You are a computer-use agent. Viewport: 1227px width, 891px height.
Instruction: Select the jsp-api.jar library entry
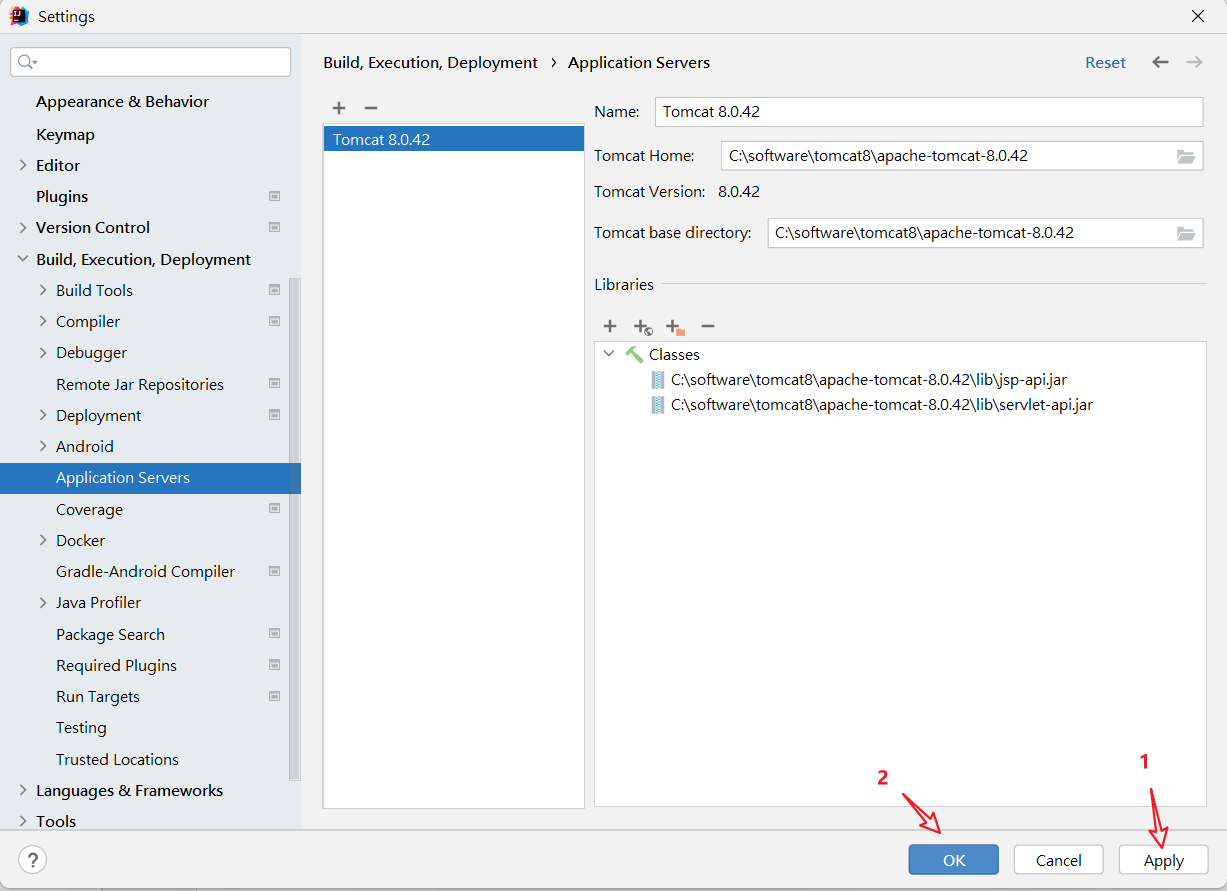point(869,380)
